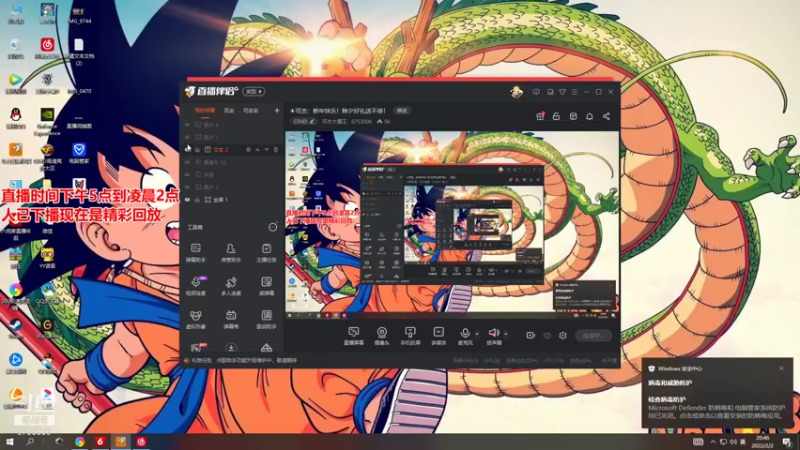Hide the 全屏 1 source
This screenshot has height=450, width=800.
coord(187,199)
